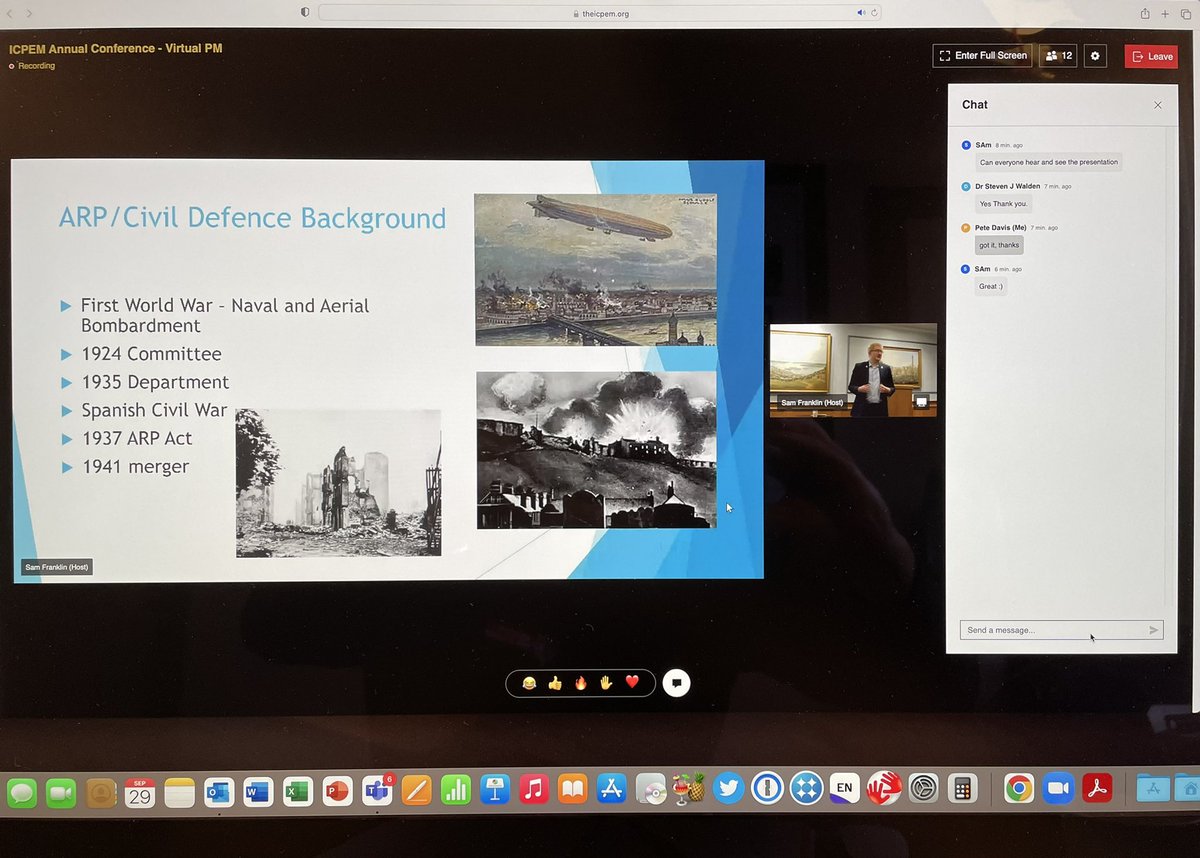Open System Preferences from the Dock
The image size is (1200, 858).
[x=924, y=789]
